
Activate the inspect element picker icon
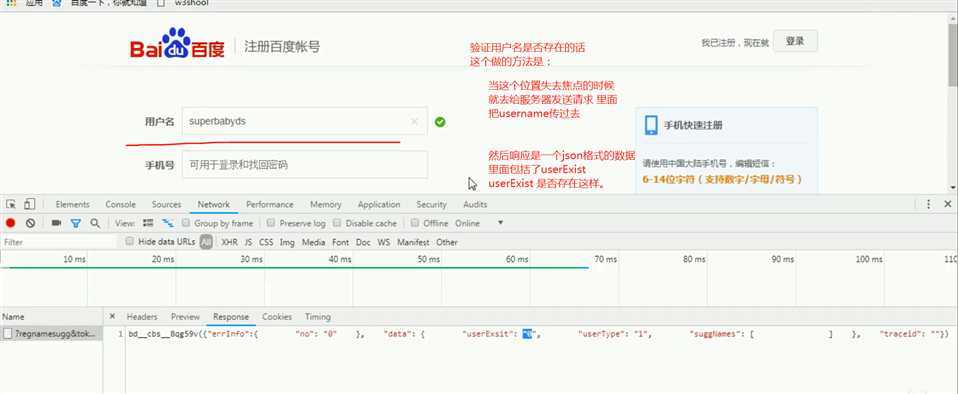click(x=11, y=204)
